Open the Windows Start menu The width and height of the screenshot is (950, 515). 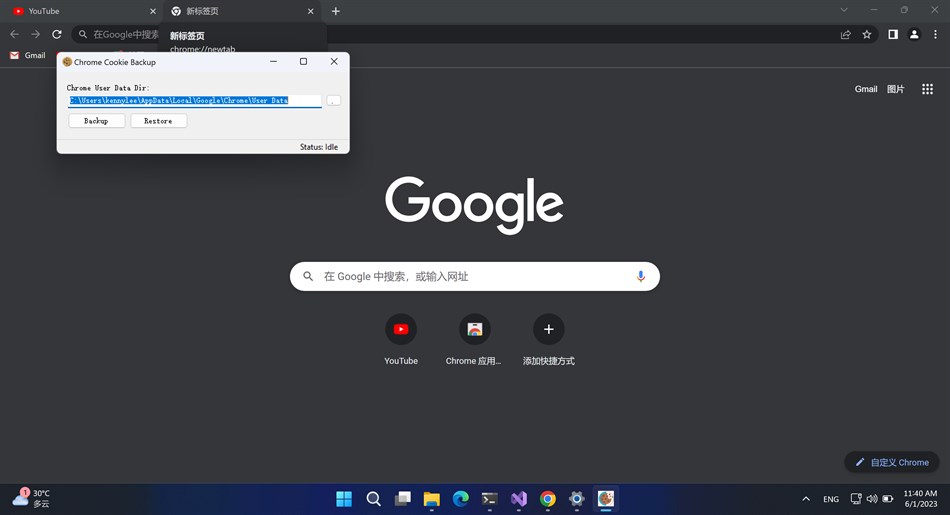point(344,499)
